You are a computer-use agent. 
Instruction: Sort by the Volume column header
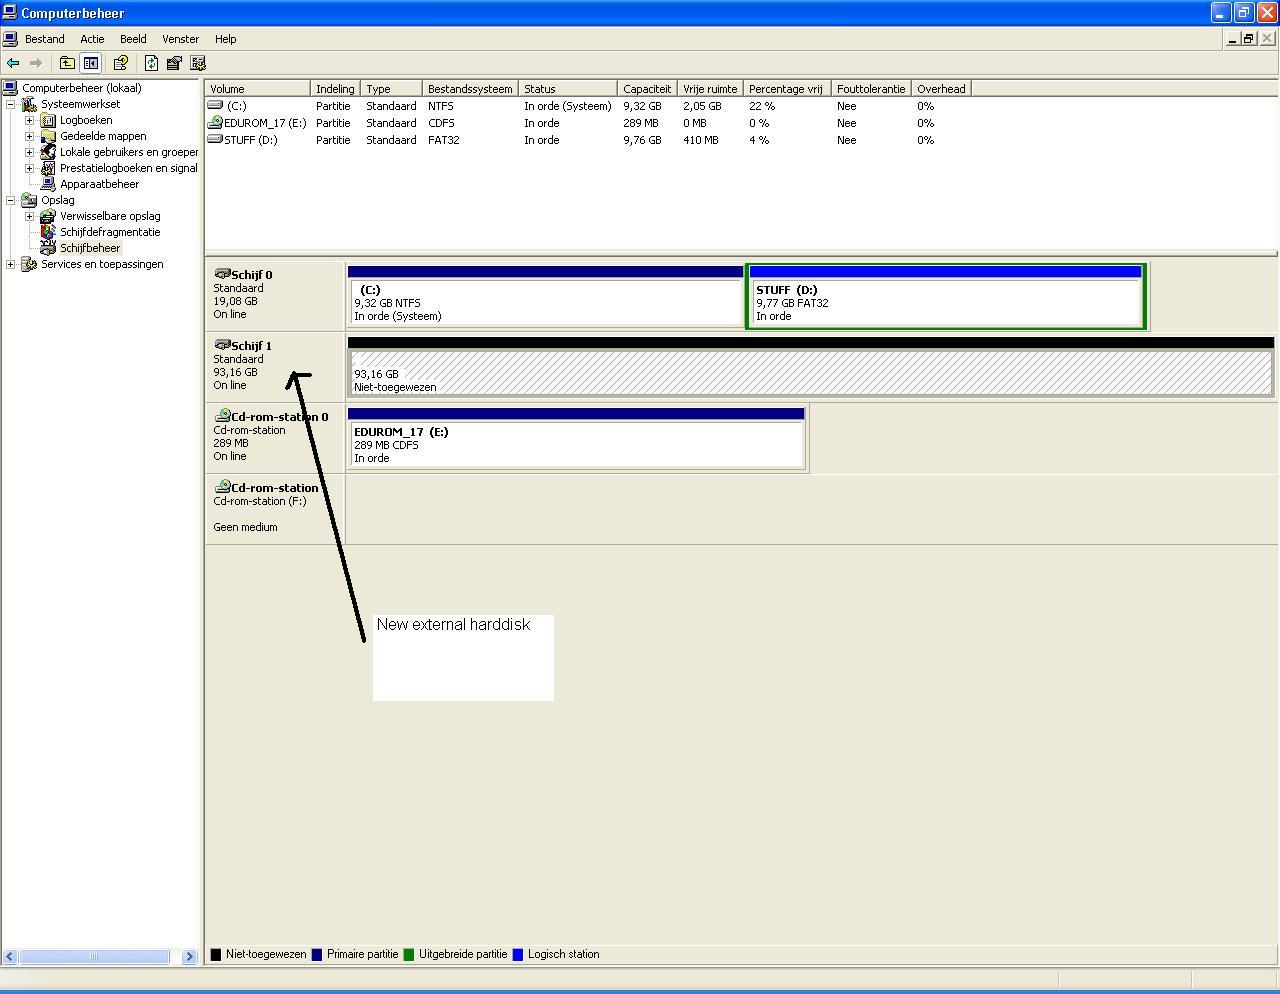pyautogui.click(x=258, y=88)
